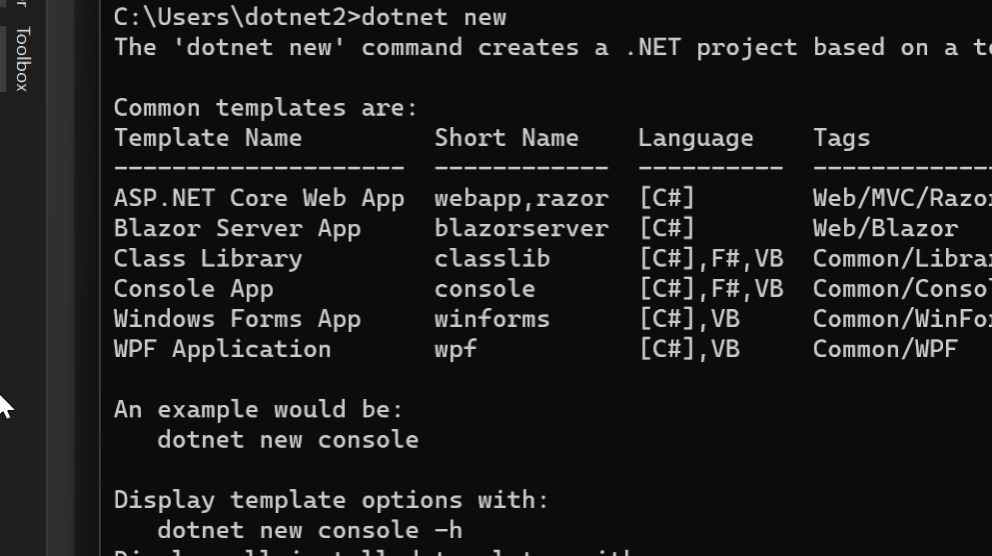
Task: Click the 'webapp,razor' short name
Action: [x=521, y=198]
